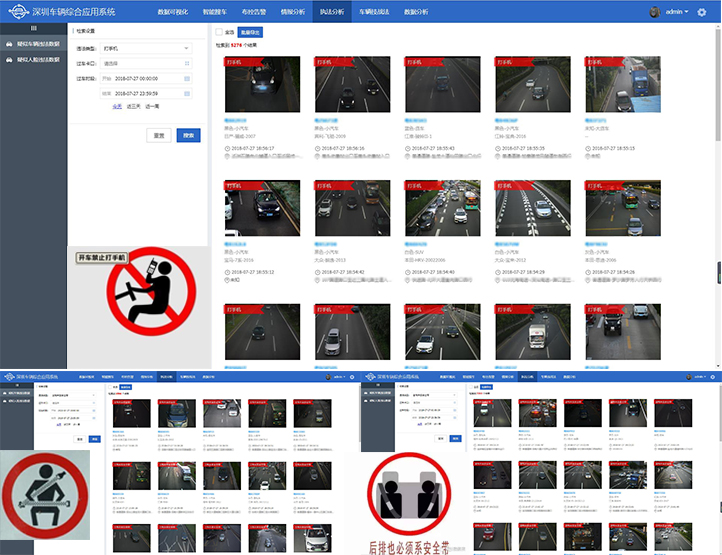
Task: Open the 智能搜车 tab
Action: (215, 12)
